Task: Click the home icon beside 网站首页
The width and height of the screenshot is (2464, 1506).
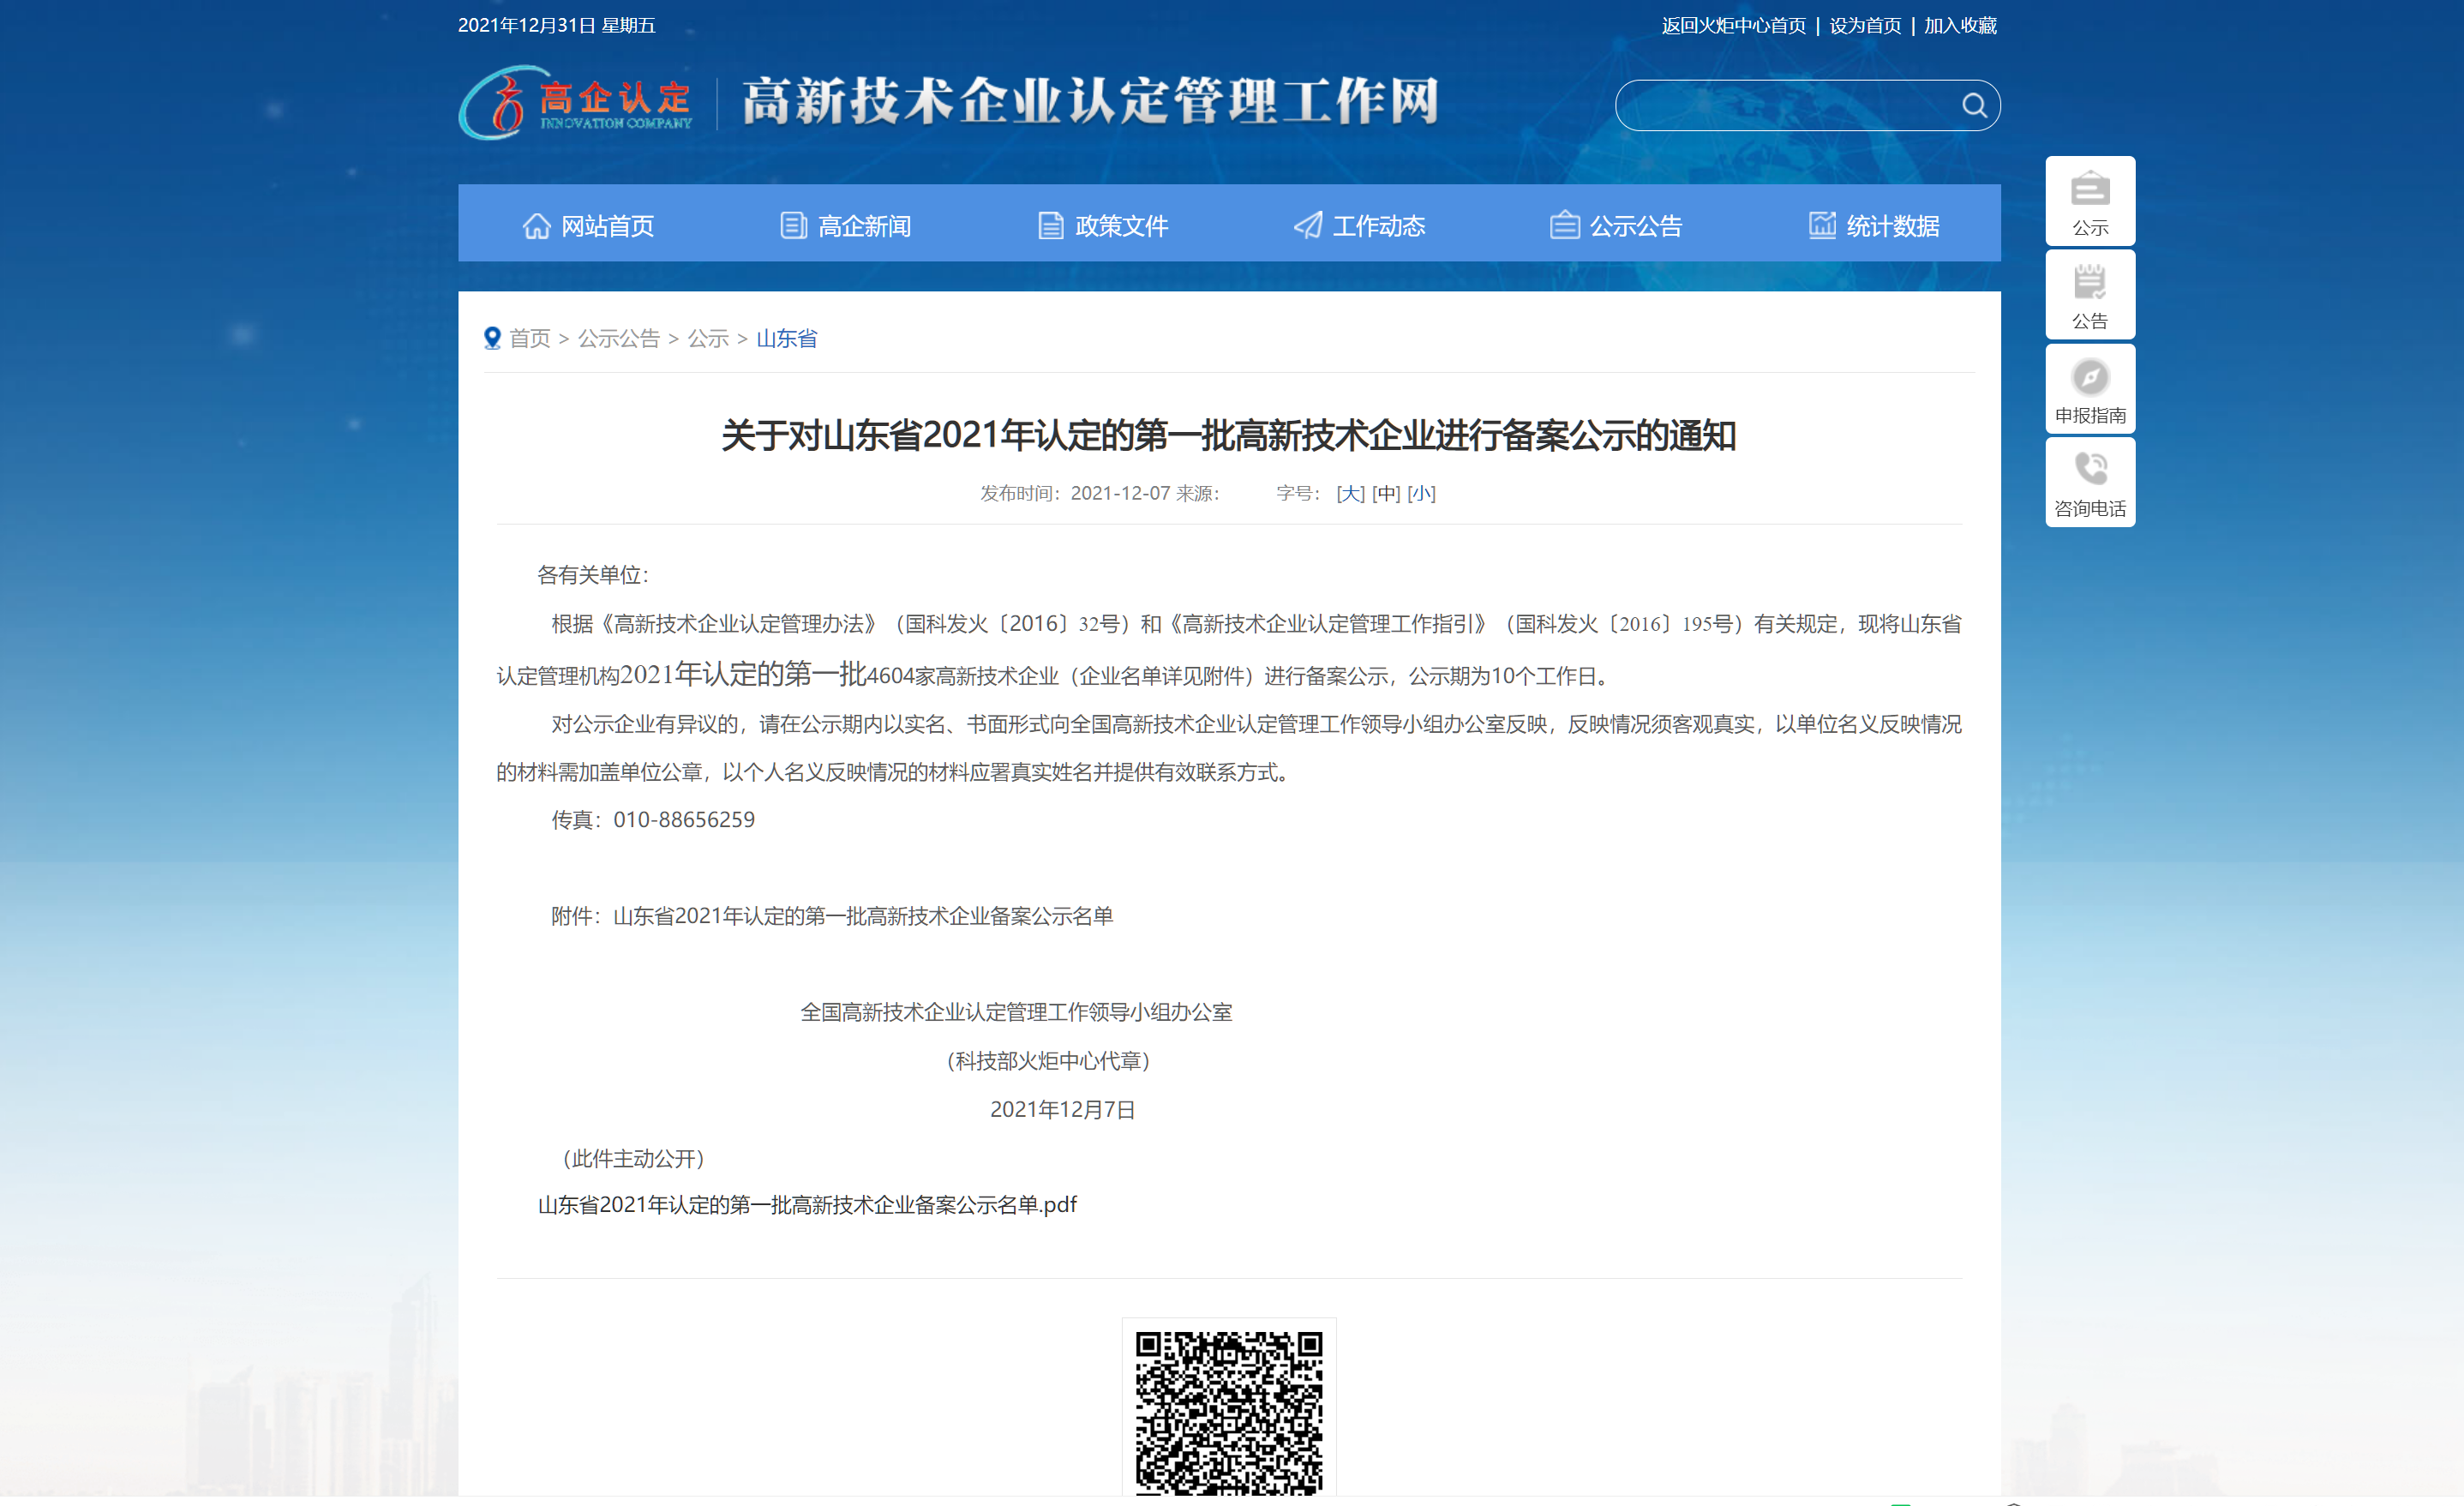Action: tap(536, 226)
